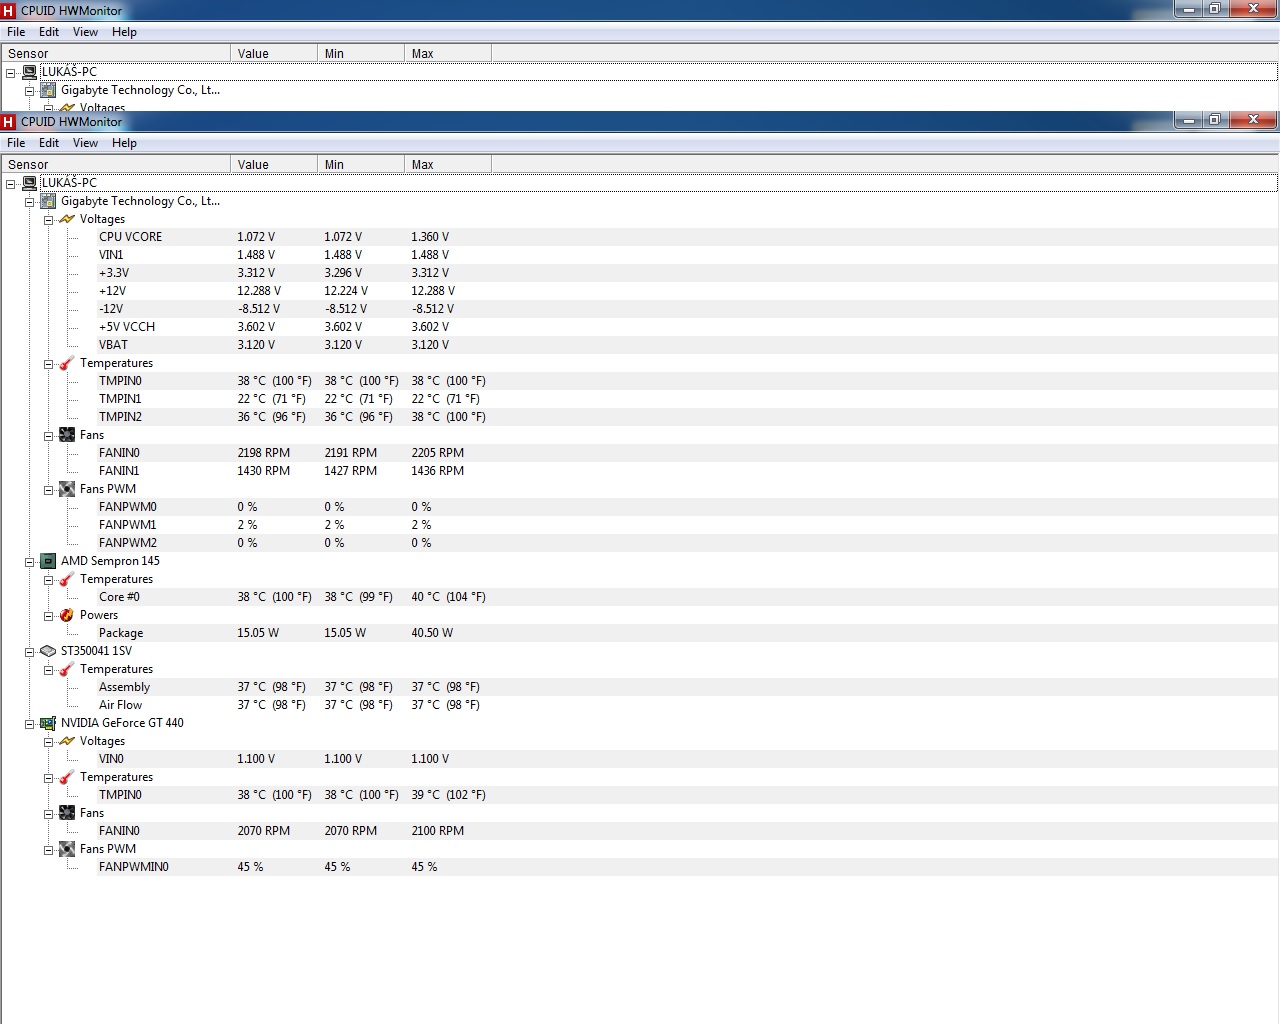The image size is (1280, 1024).
Task: Open File menu in front HWMonitor window
Action: [x=16, y=143]
